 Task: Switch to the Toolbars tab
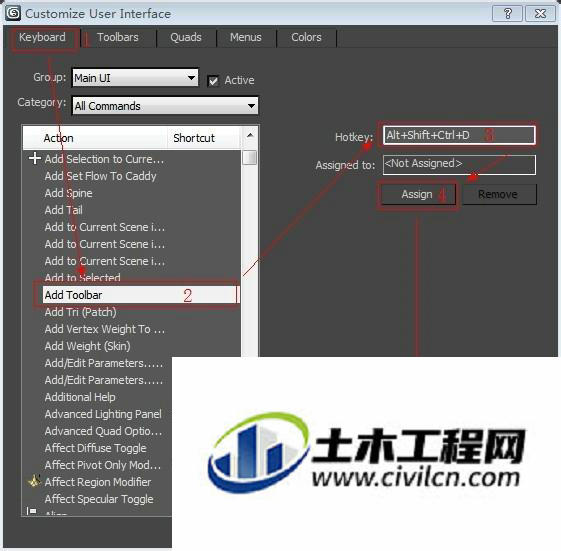(118, 37)
